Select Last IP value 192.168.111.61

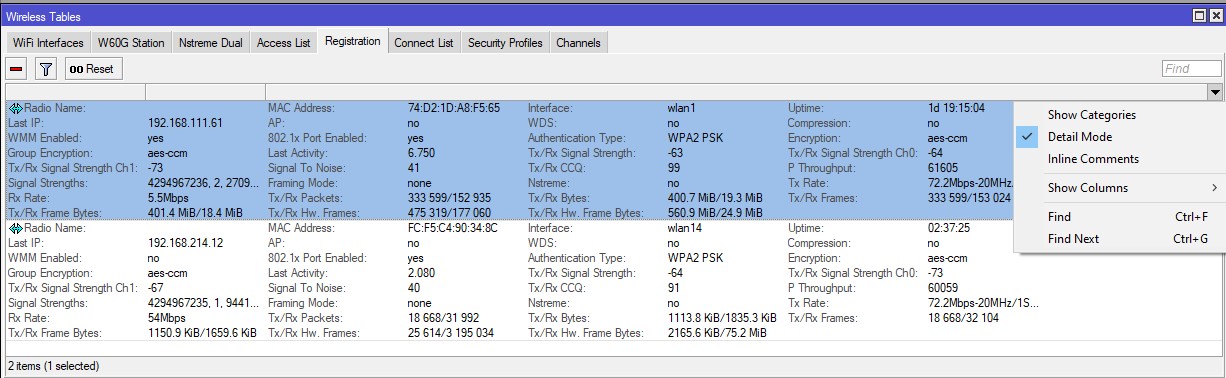point(185,123)
